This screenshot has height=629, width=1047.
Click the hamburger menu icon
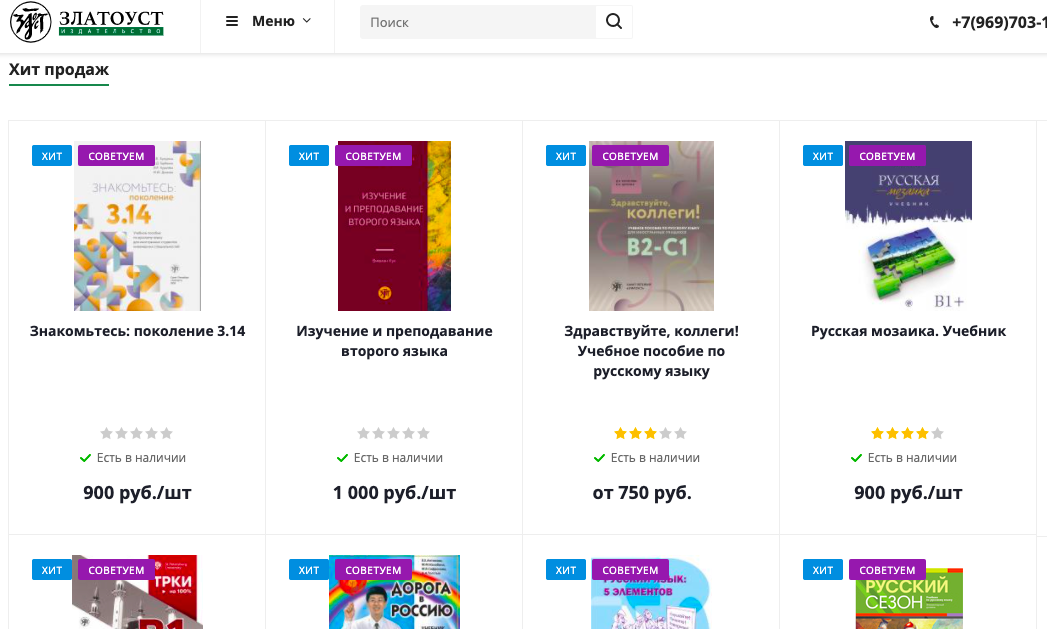(232, 21)
